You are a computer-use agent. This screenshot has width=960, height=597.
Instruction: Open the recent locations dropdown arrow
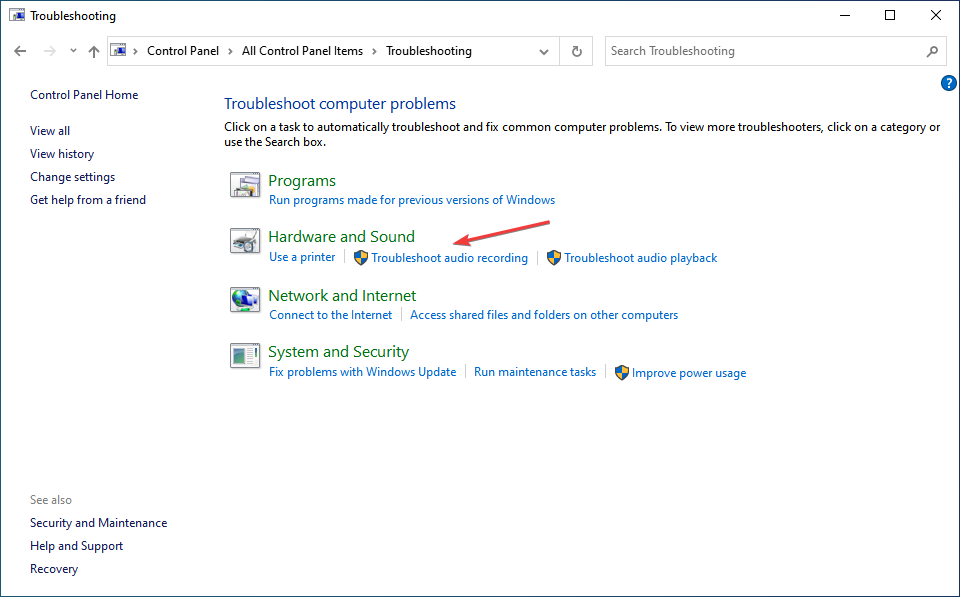tap(73, 51)
